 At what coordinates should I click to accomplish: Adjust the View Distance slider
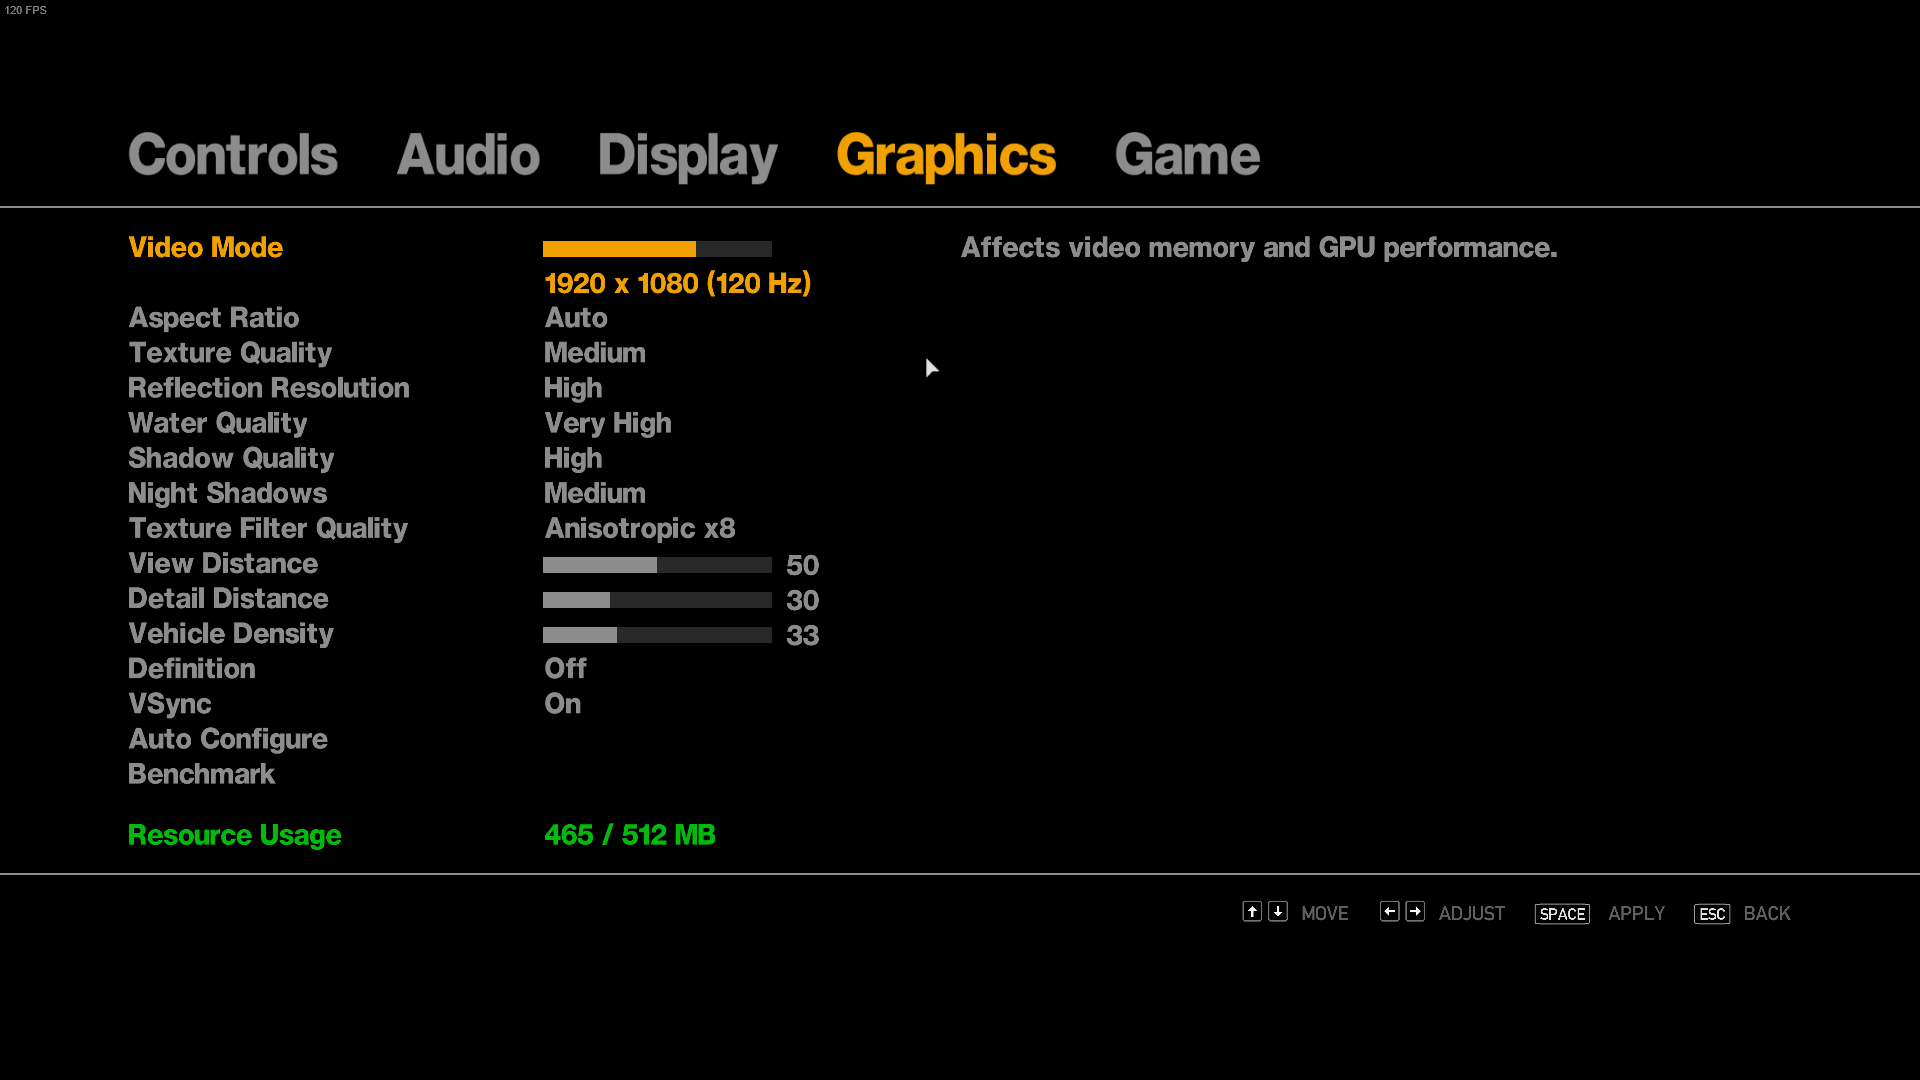[x=657, y=565]
